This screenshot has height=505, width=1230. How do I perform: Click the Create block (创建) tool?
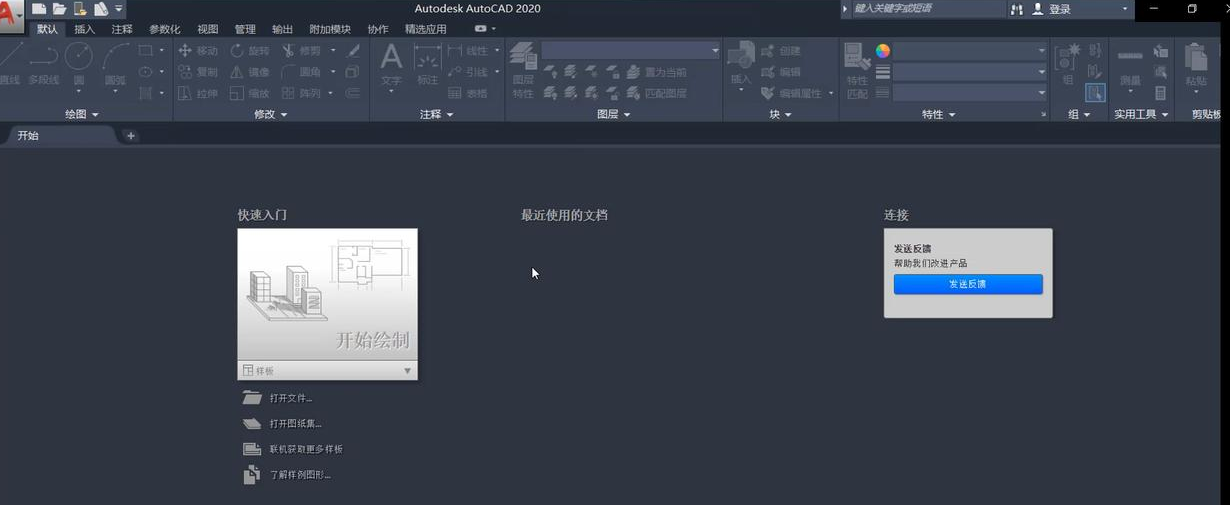pos(781,50)
